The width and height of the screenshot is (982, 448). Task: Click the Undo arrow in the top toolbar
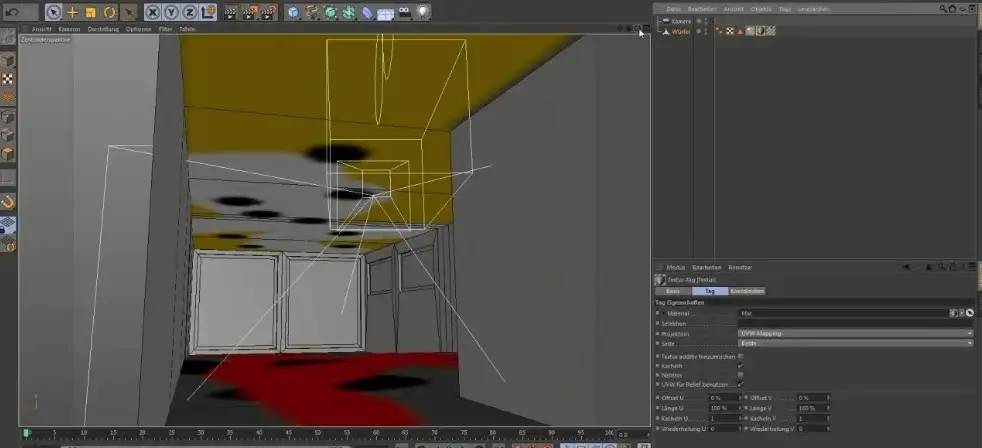[x=12, y=12]
